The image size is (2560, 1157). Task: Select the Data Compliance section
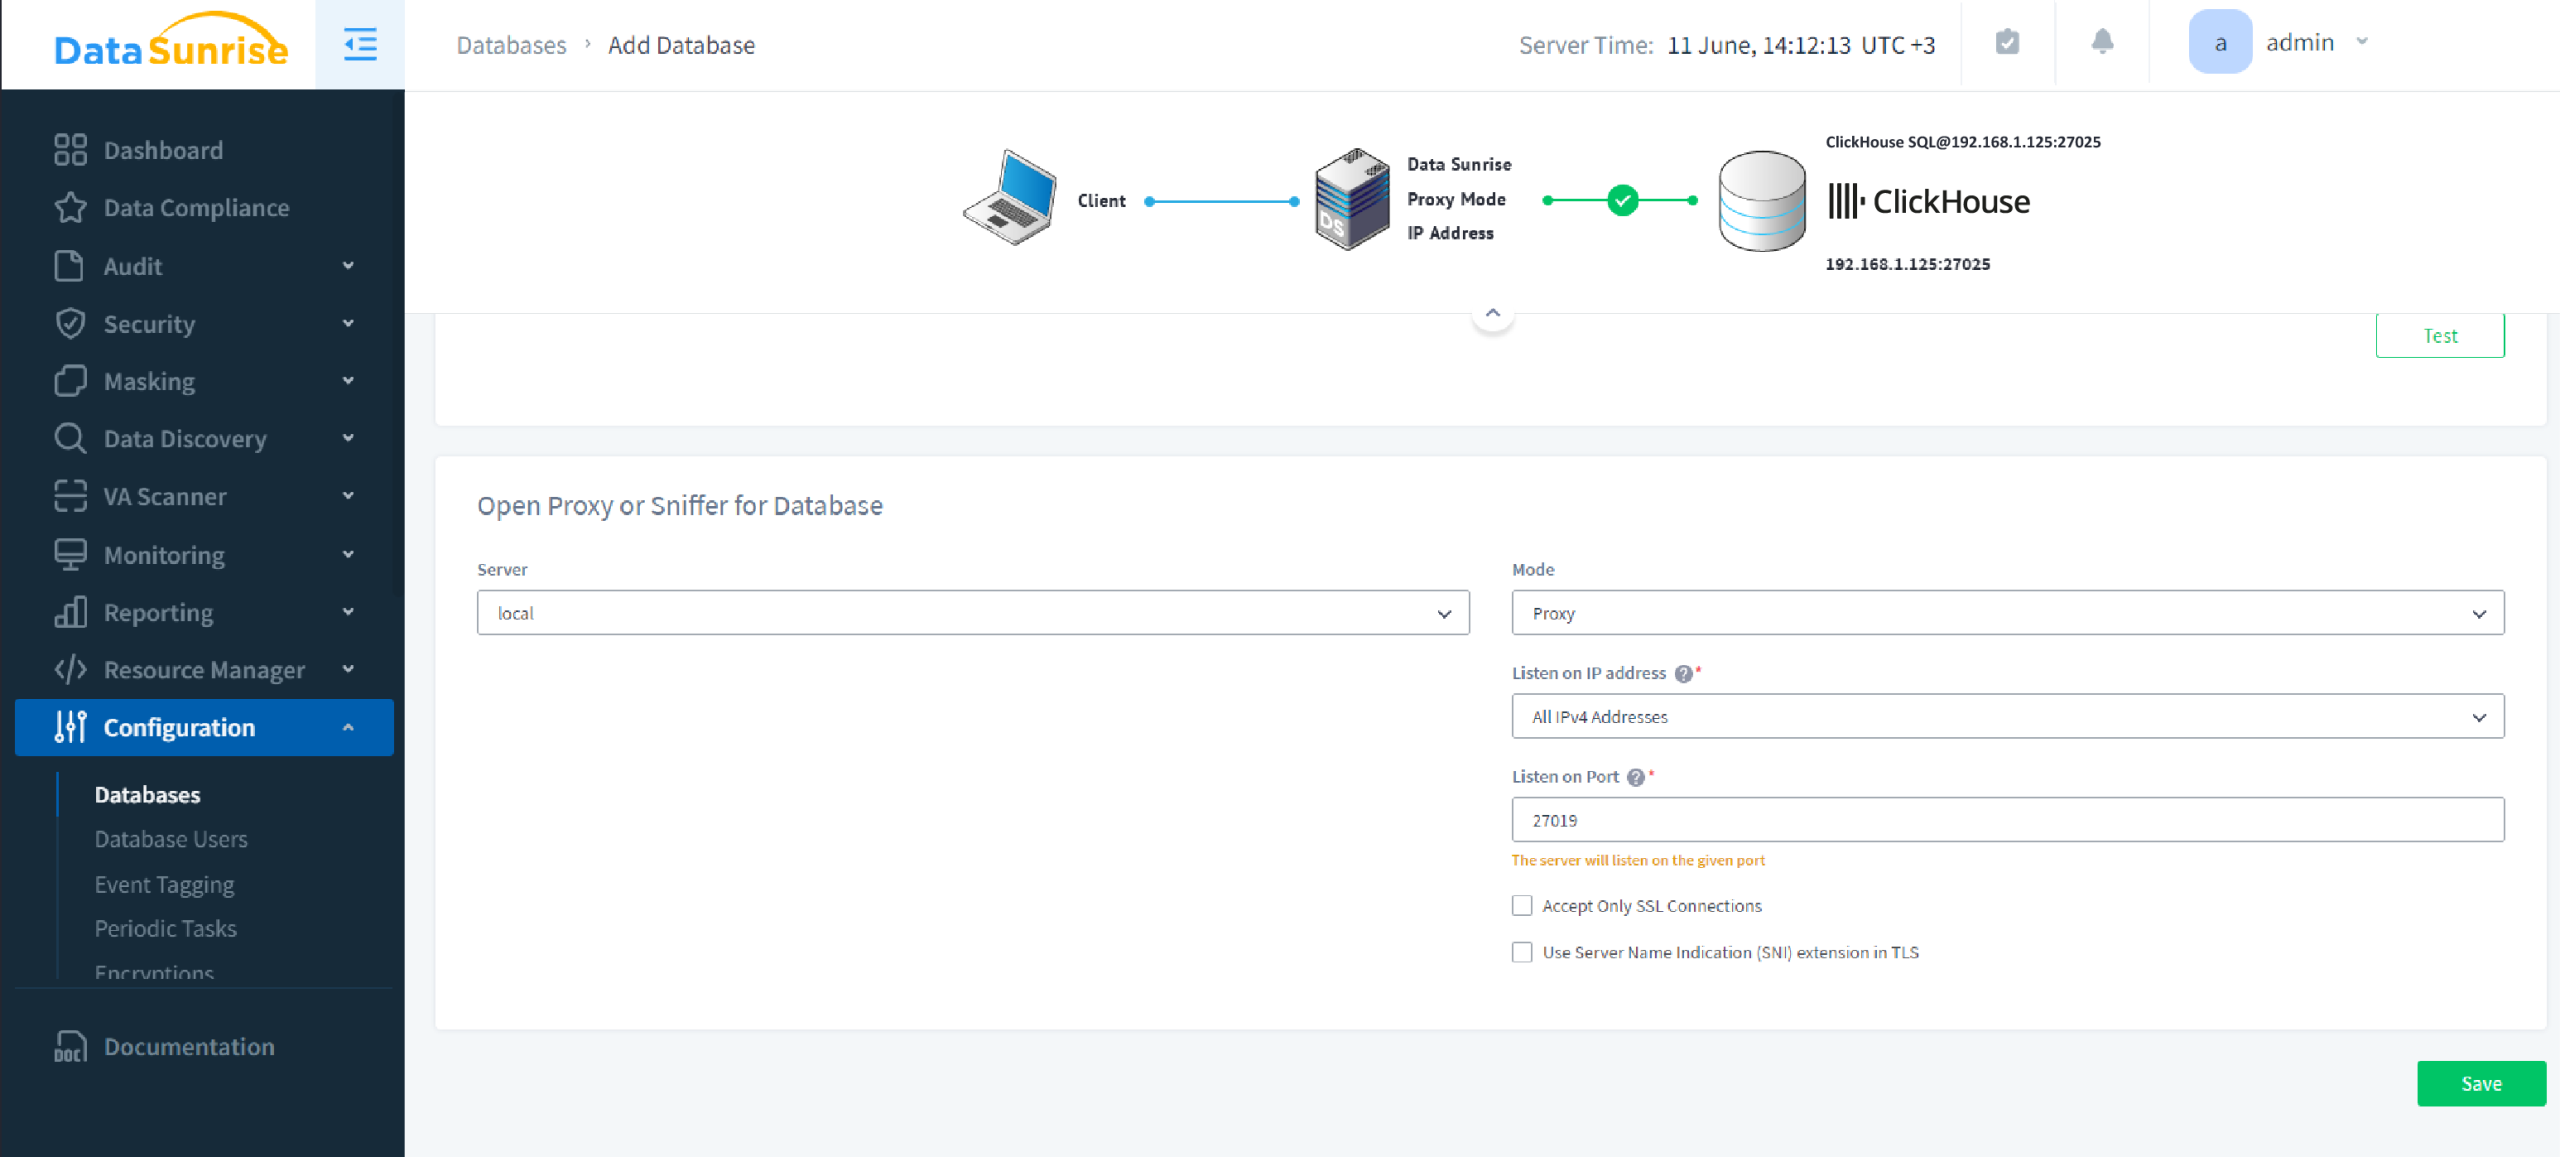tap(196, 207)
